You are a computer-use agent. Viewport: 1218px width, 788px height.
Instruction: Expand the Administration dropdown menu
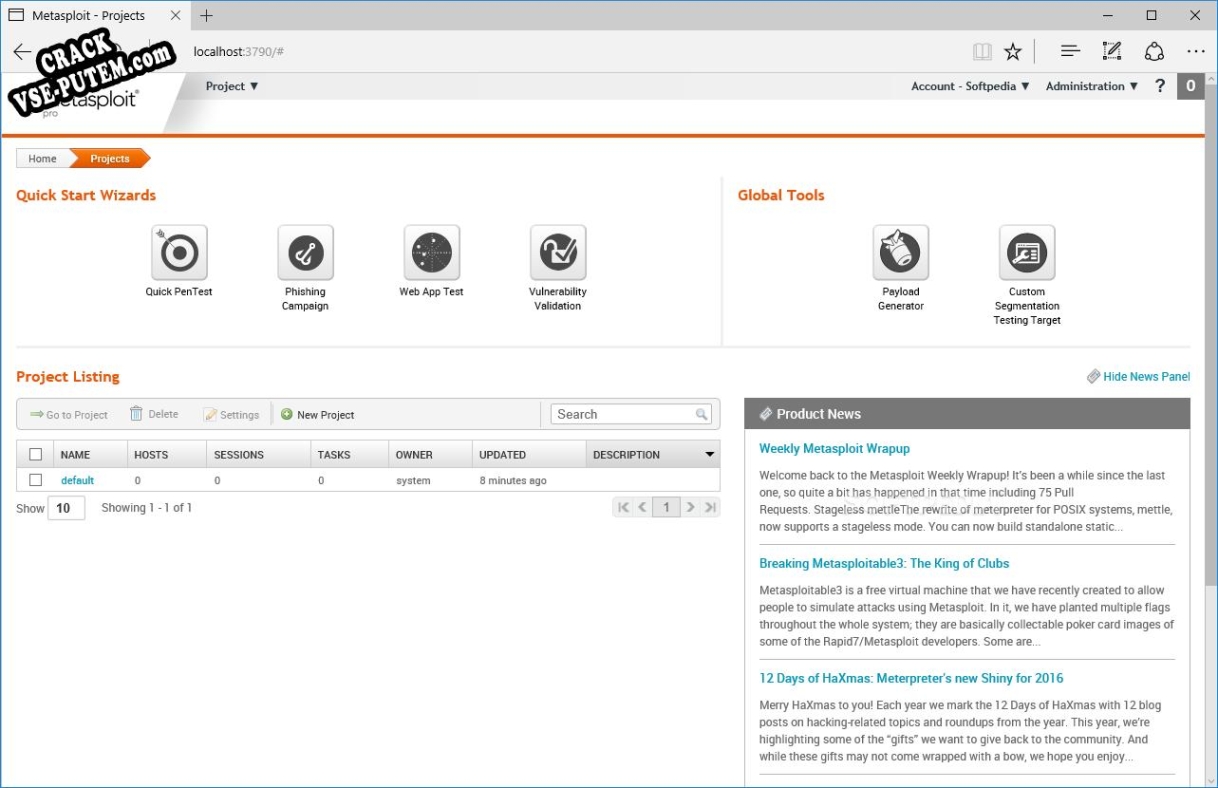click(1091, 86)
